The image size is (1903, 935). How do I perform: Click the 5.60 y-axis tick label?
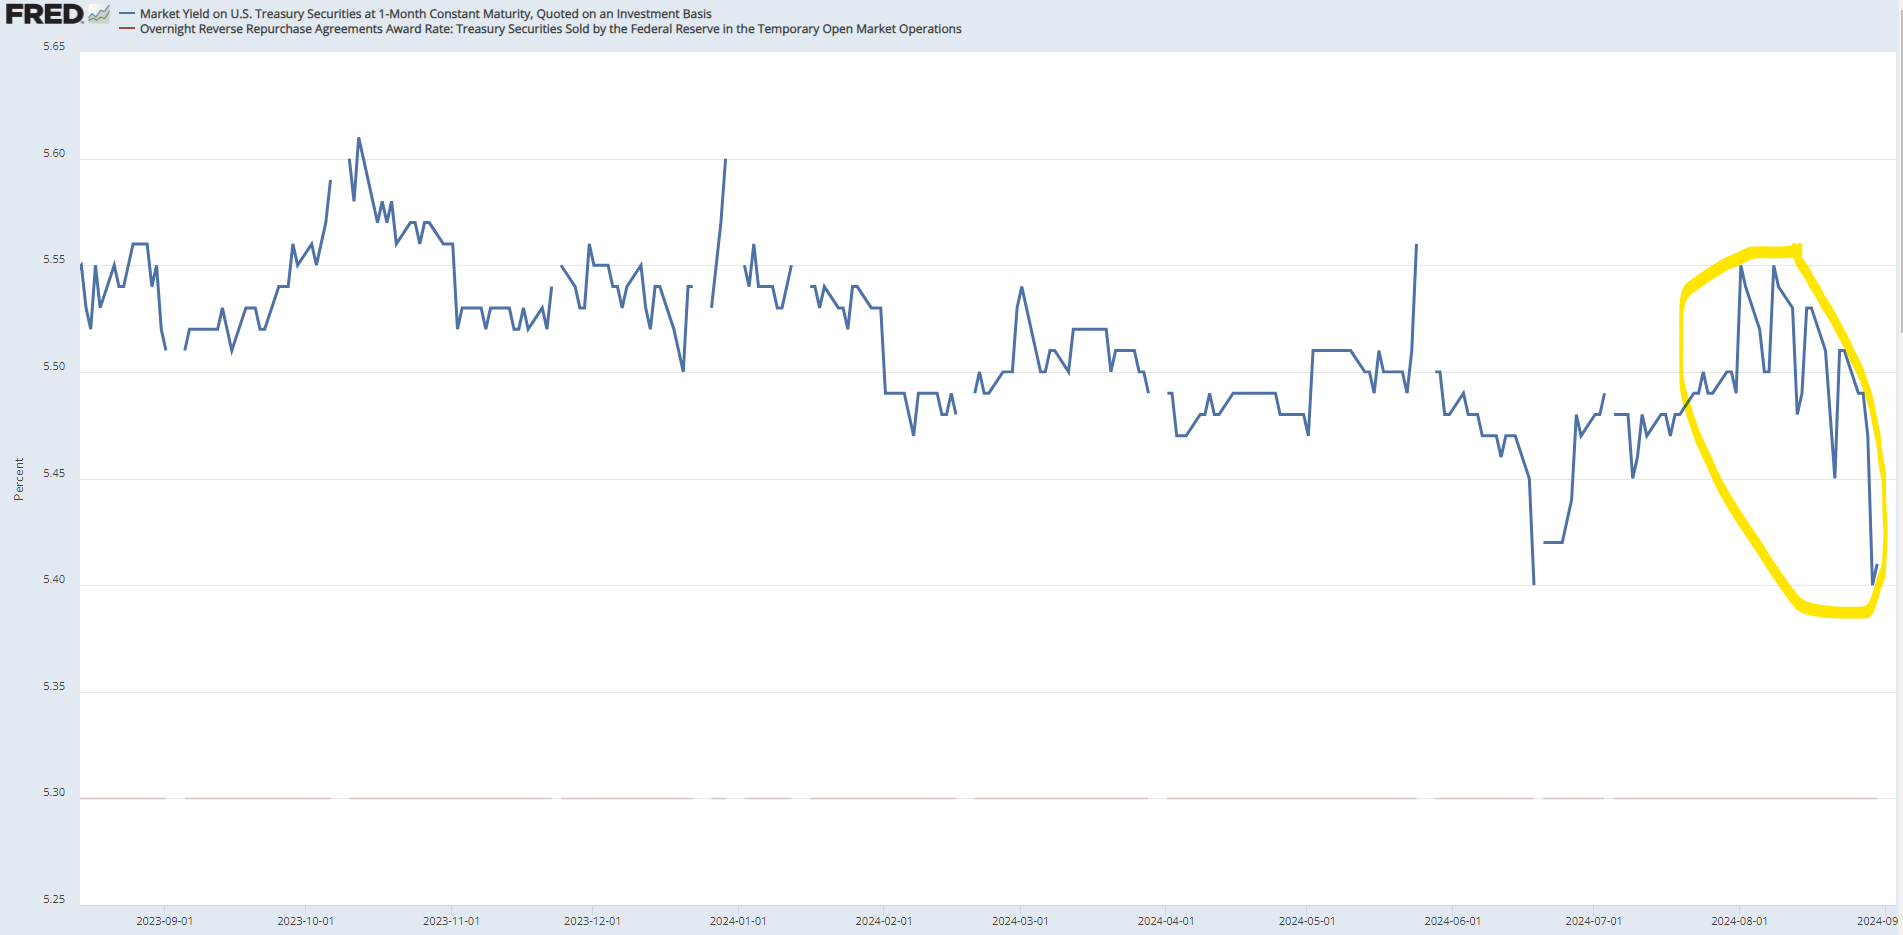click(x=54, y=153)
